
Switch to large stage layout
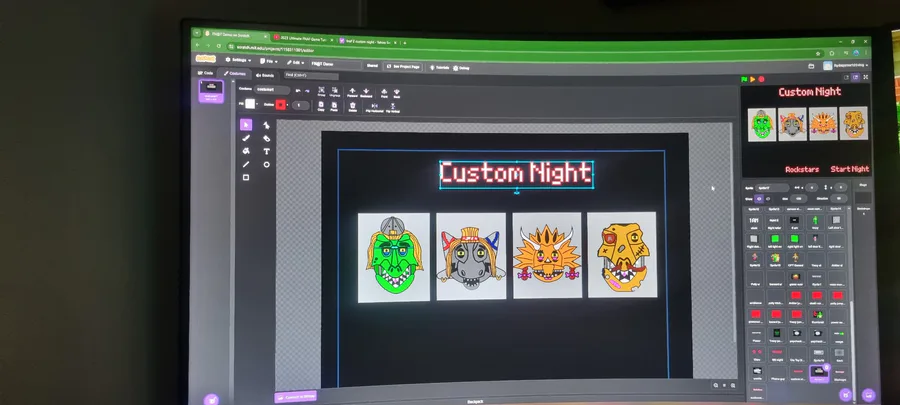pyautogui.click(x=855, y=77)
